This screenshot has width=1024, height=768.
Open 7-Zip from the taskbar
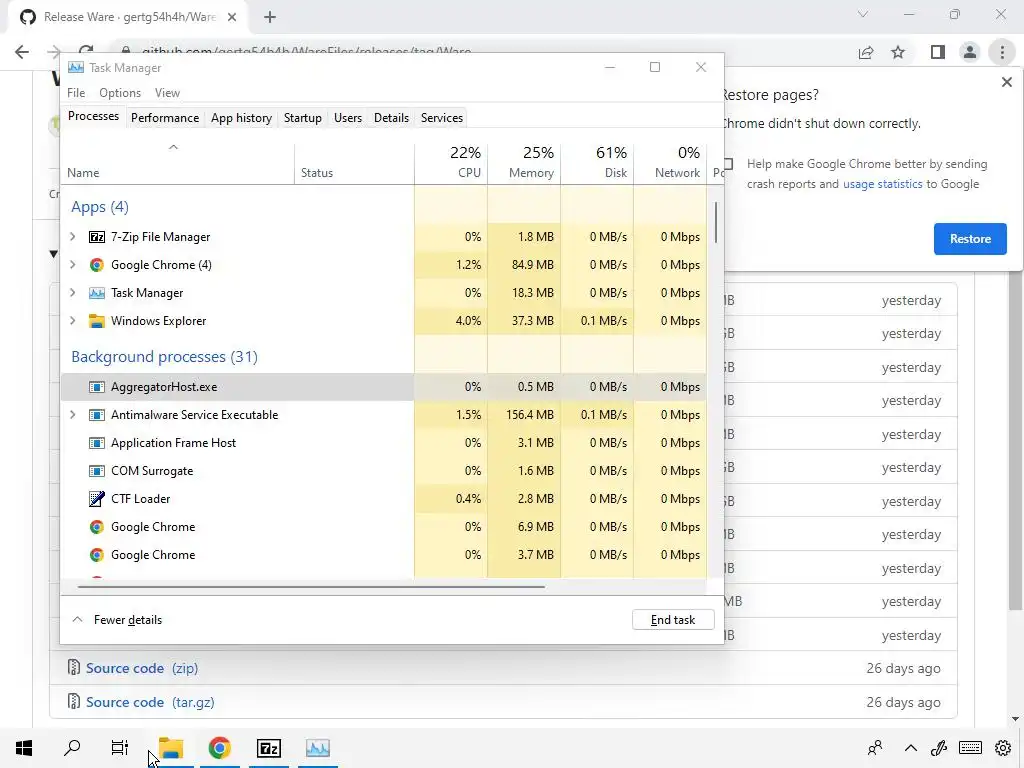269,748
